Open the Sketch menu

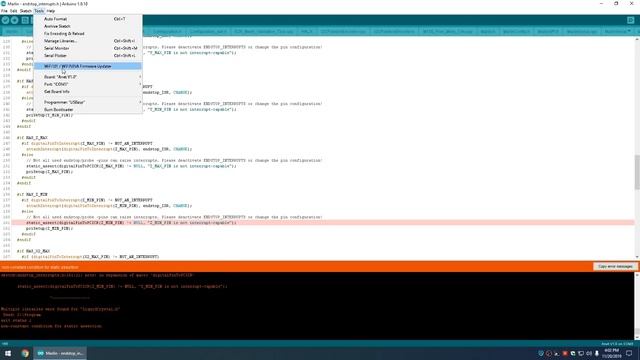point(26,11)
